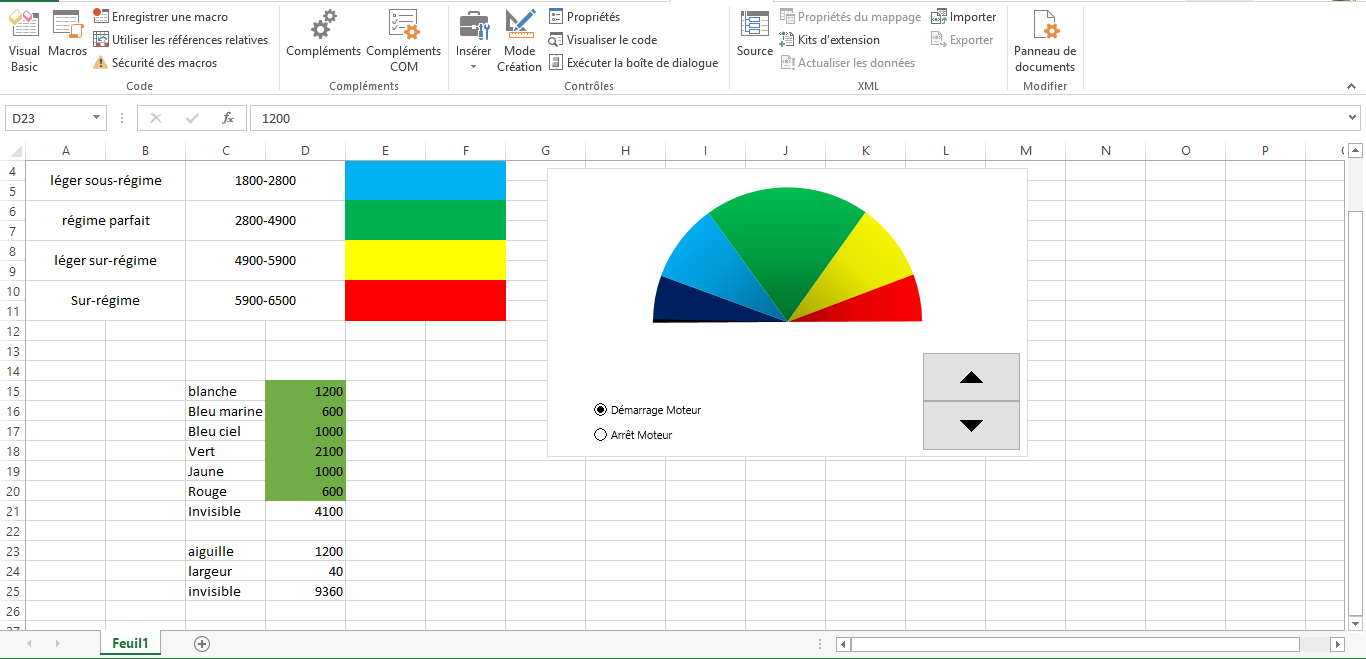Click the cancel X in formula bar
This screenshot has height=659, width=1366.
click(155, 118)
